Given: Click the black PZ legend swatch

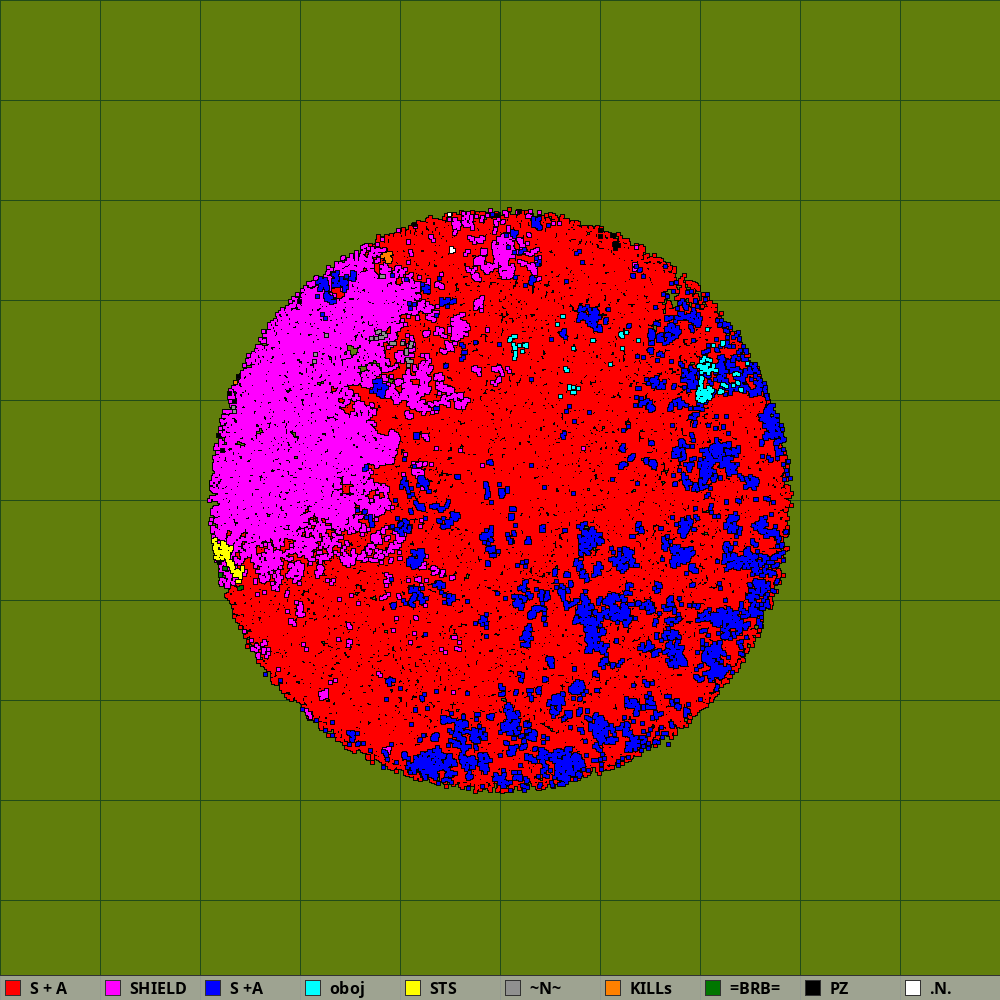Looking at the screenshot, I should [x=813, y=988].
